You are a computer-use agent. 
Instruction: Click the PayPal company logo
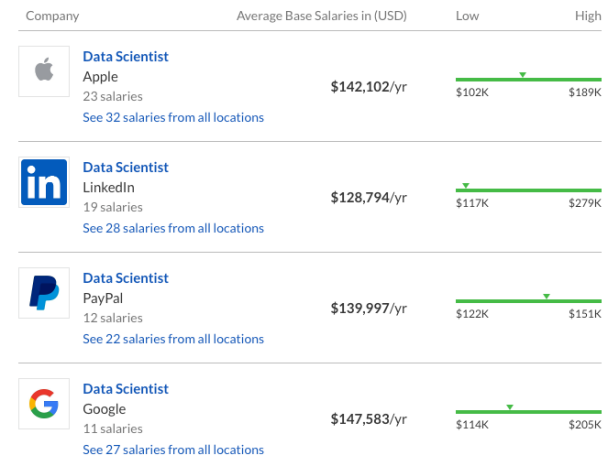44,293
